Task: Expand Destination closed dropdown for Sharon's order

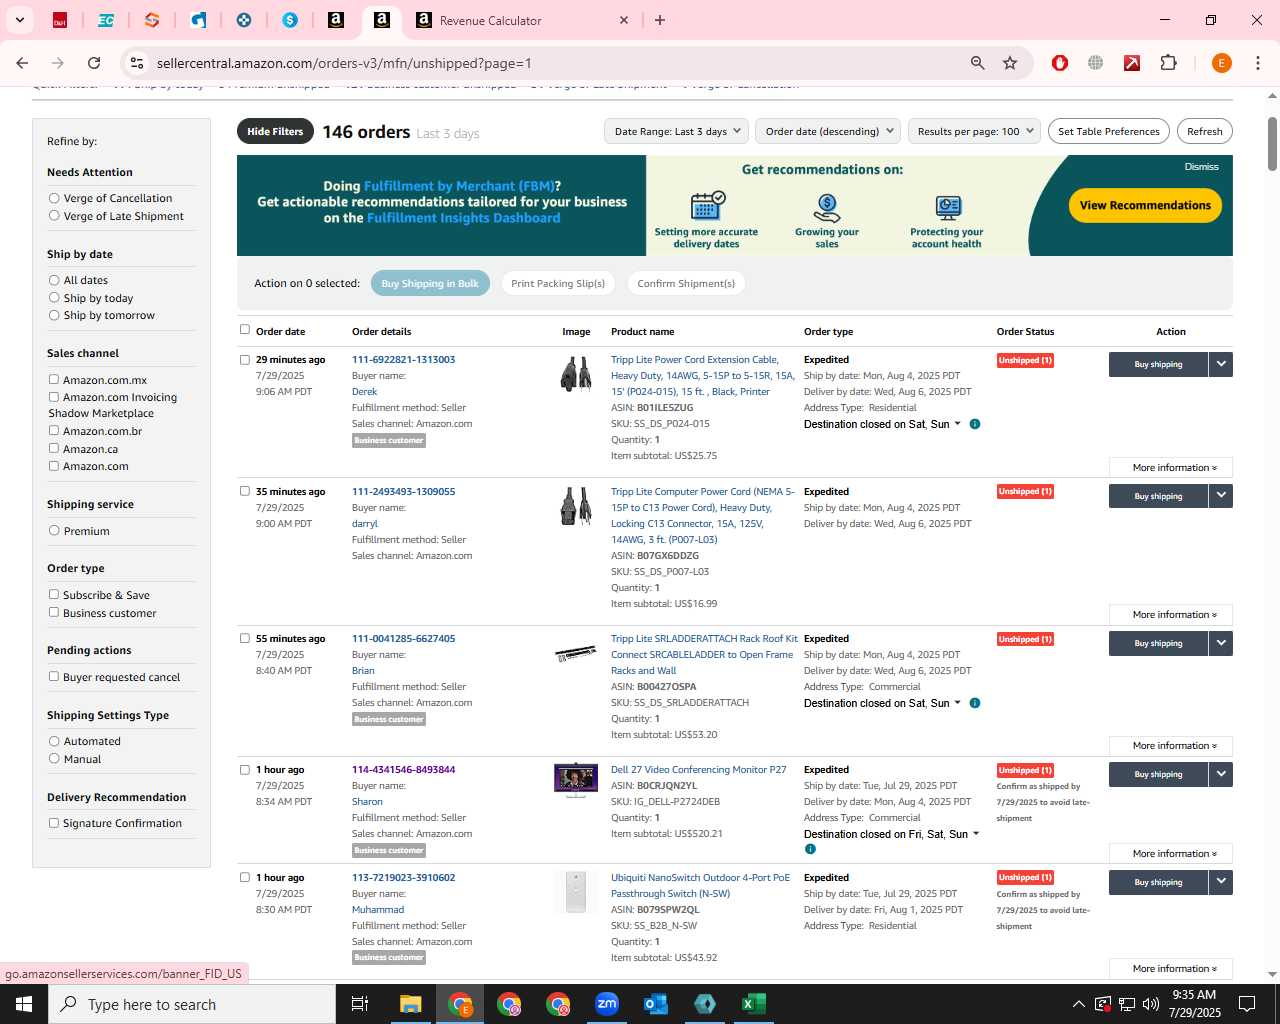Action: pyautogui.click(x=976, y=834)
